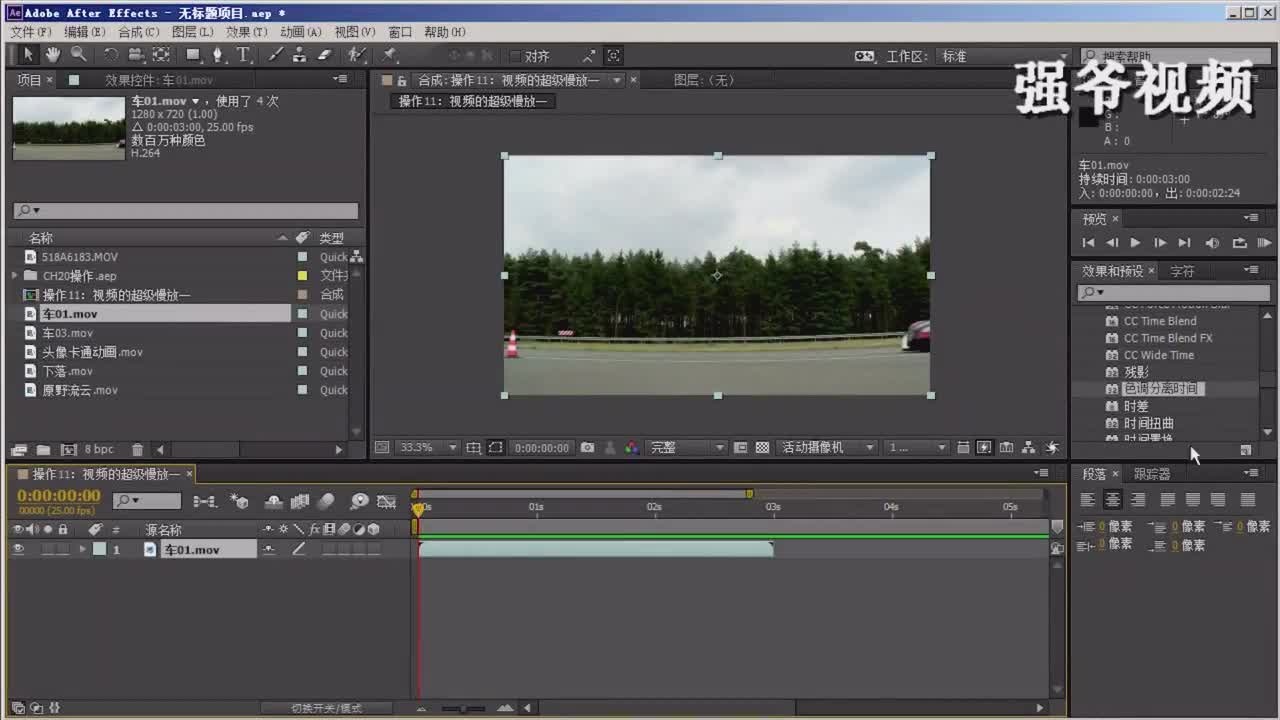The image size is (1280, 720).
Task: Click the 切换开关/模式 button
Action: click(x=326, y=708)
